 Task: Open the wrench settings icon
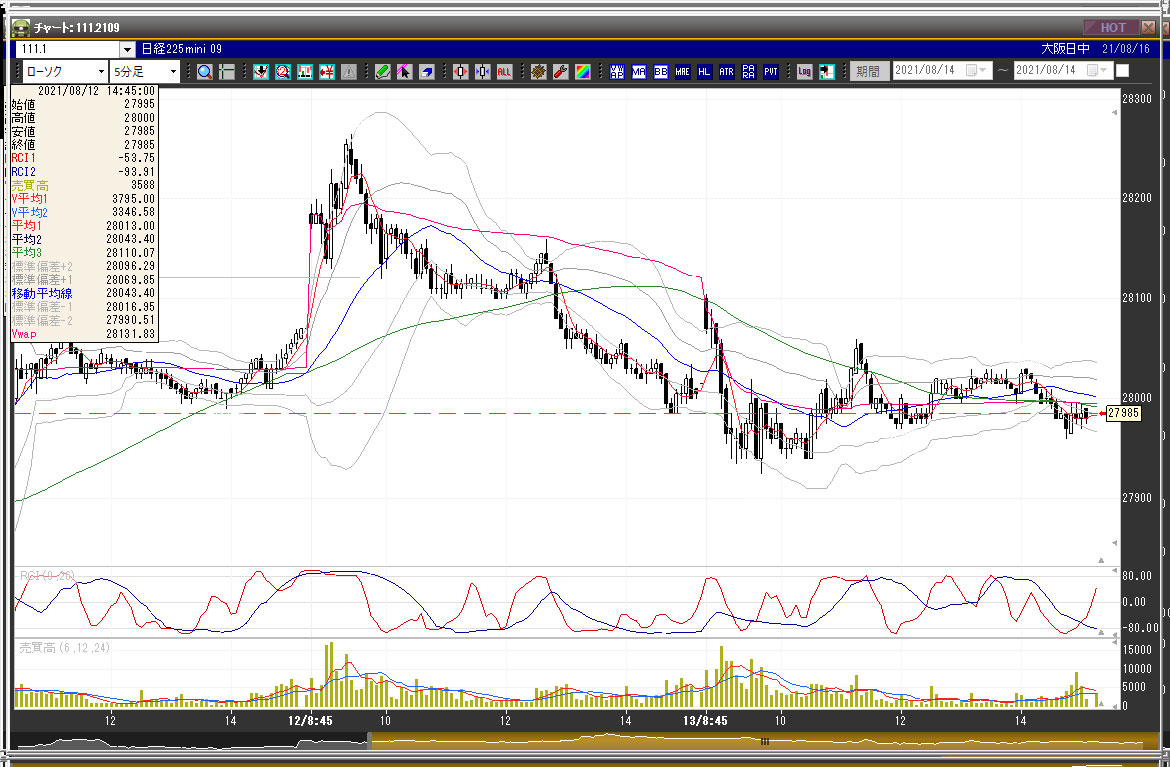click(x=560, y=71)
